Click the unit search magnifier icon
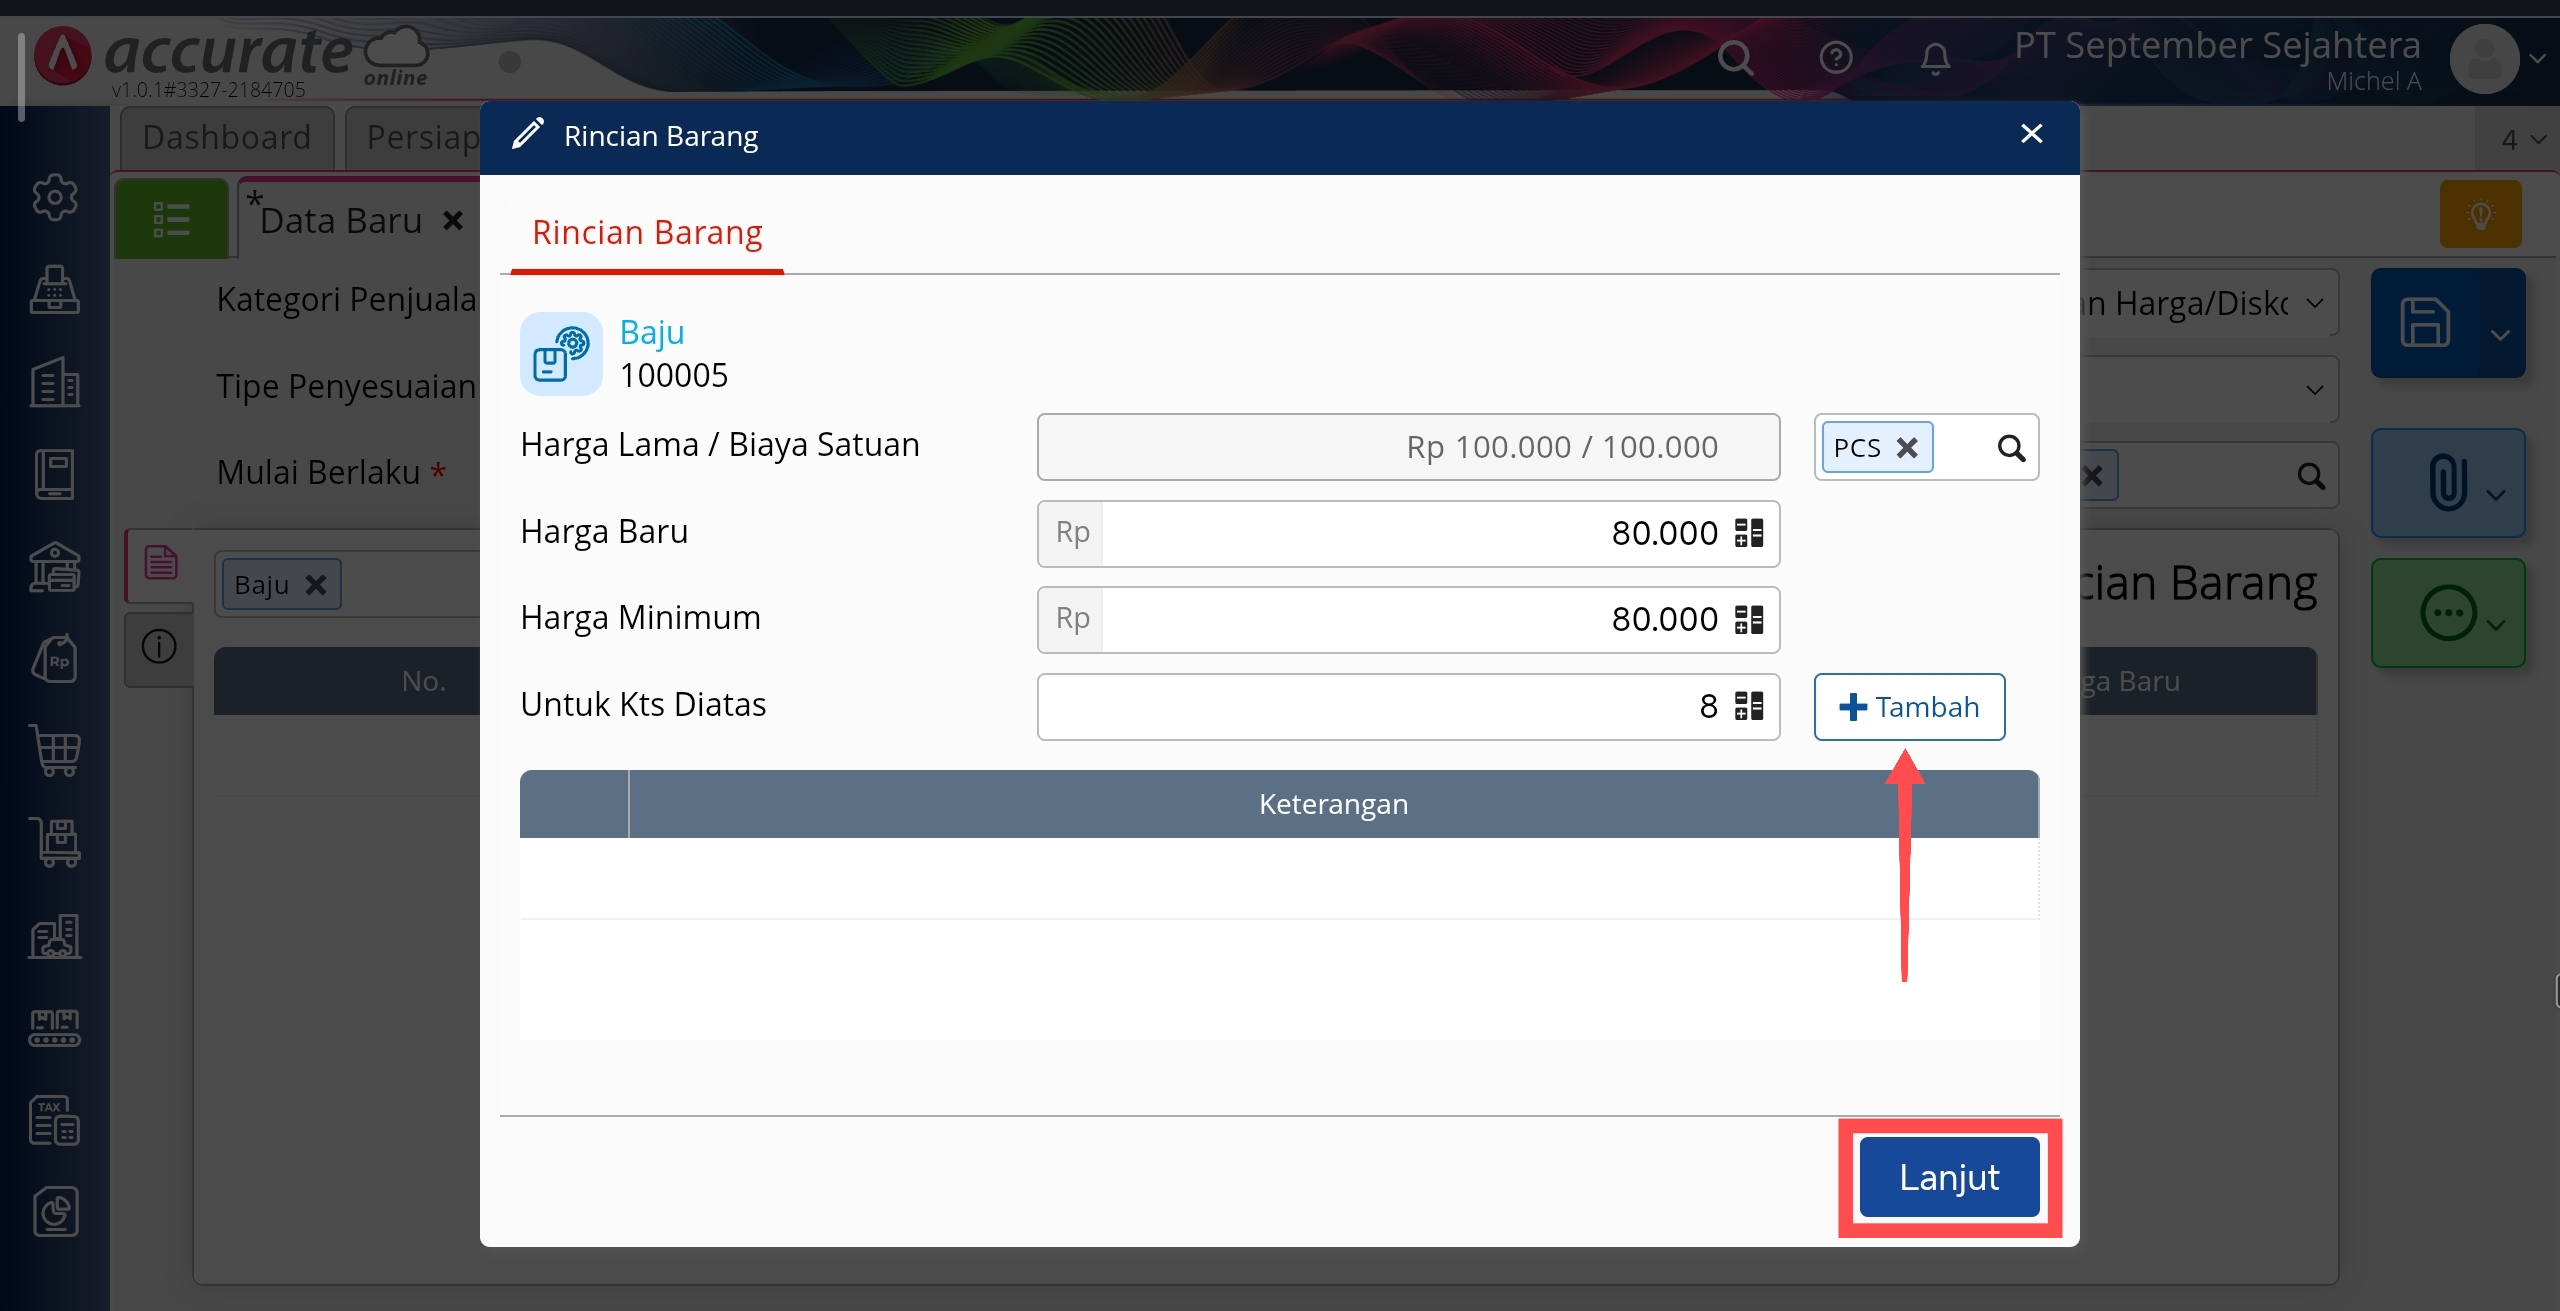2560x1311 pixels. (x=2011, y=448)
